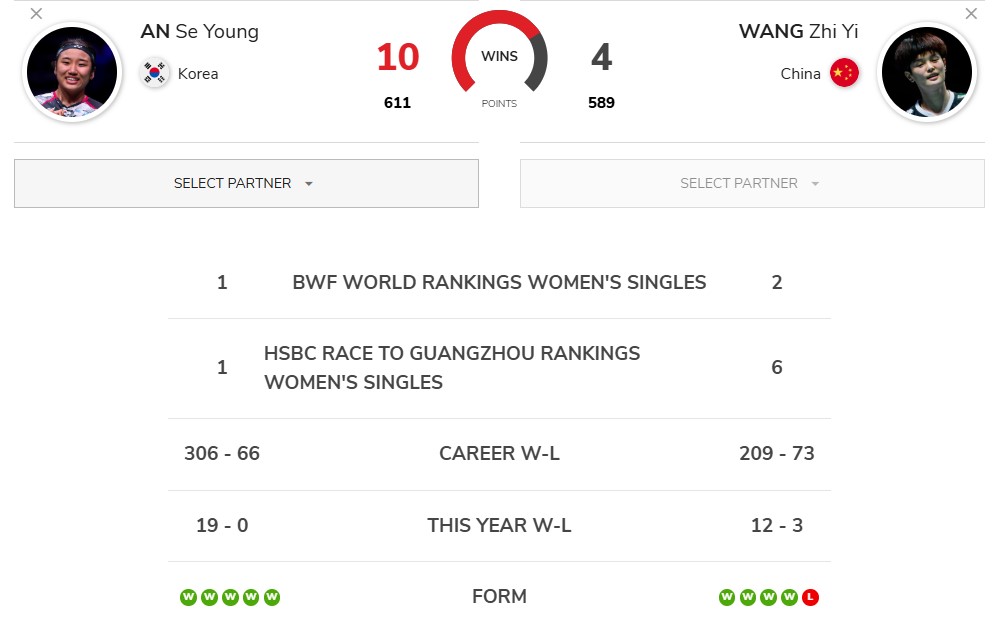Screen dimensions: 997x623
Task: Click the wins progress ring gauge
Action: pos(499,55)
